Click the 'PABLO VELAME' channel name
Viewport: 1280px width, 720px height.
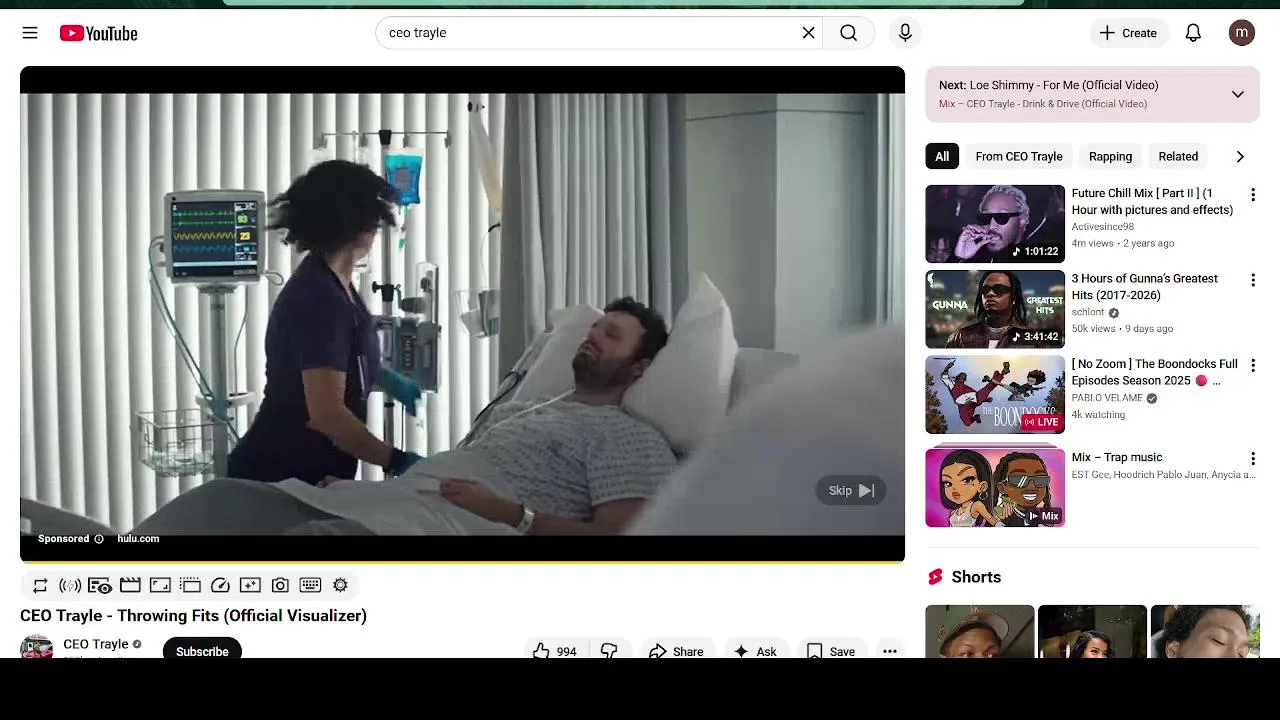[1107, 398]
